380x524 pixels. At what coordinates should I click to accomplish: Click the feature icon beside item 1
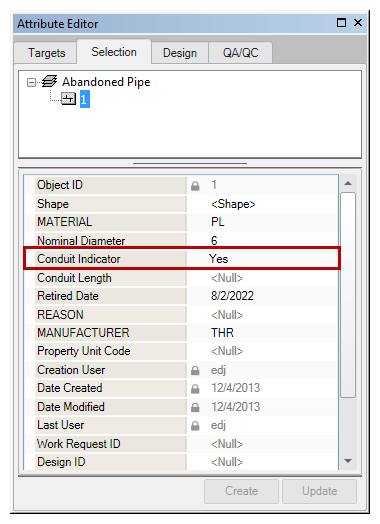pos(69,99)
